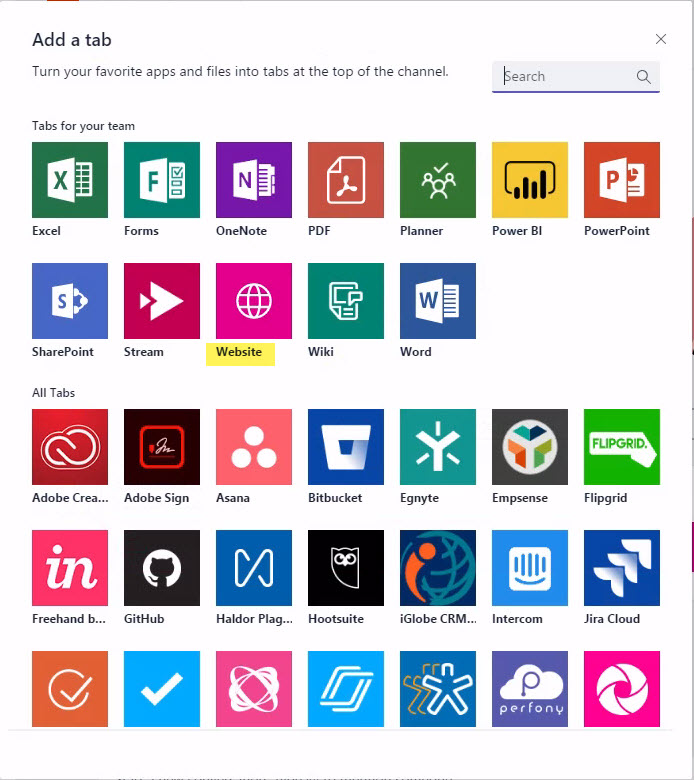Add an Excel tab
This screenshot has height=780, width=694.
[x=70, y=180]
